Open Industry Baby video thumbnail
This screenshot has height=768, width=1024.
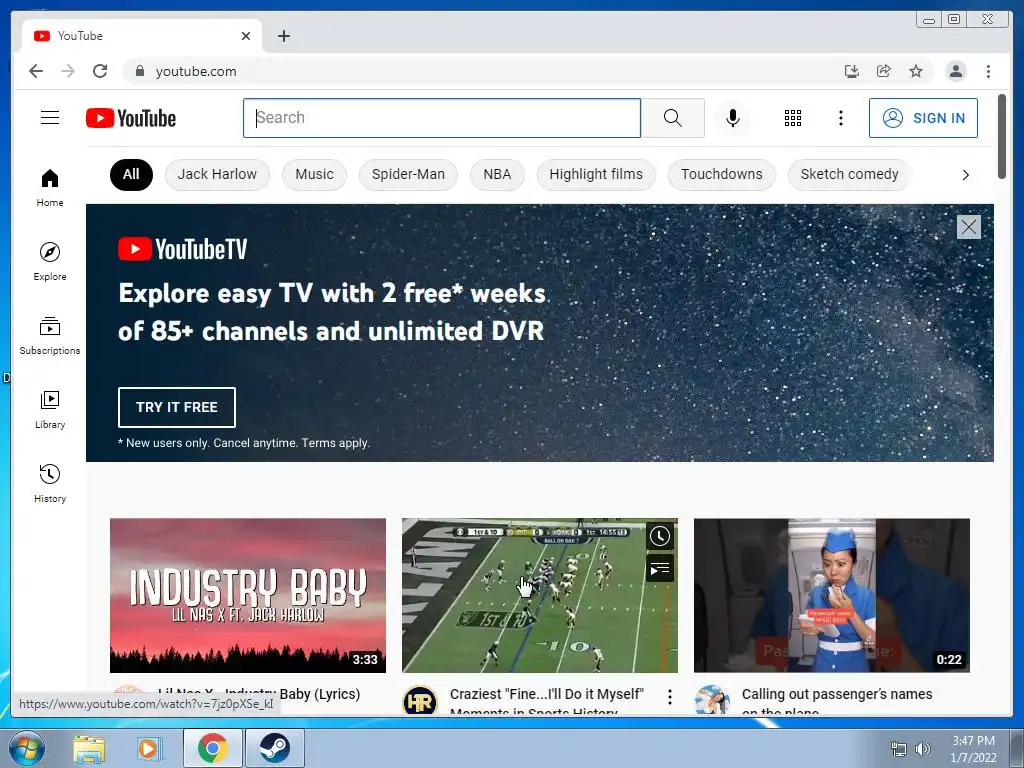point(248,595)
